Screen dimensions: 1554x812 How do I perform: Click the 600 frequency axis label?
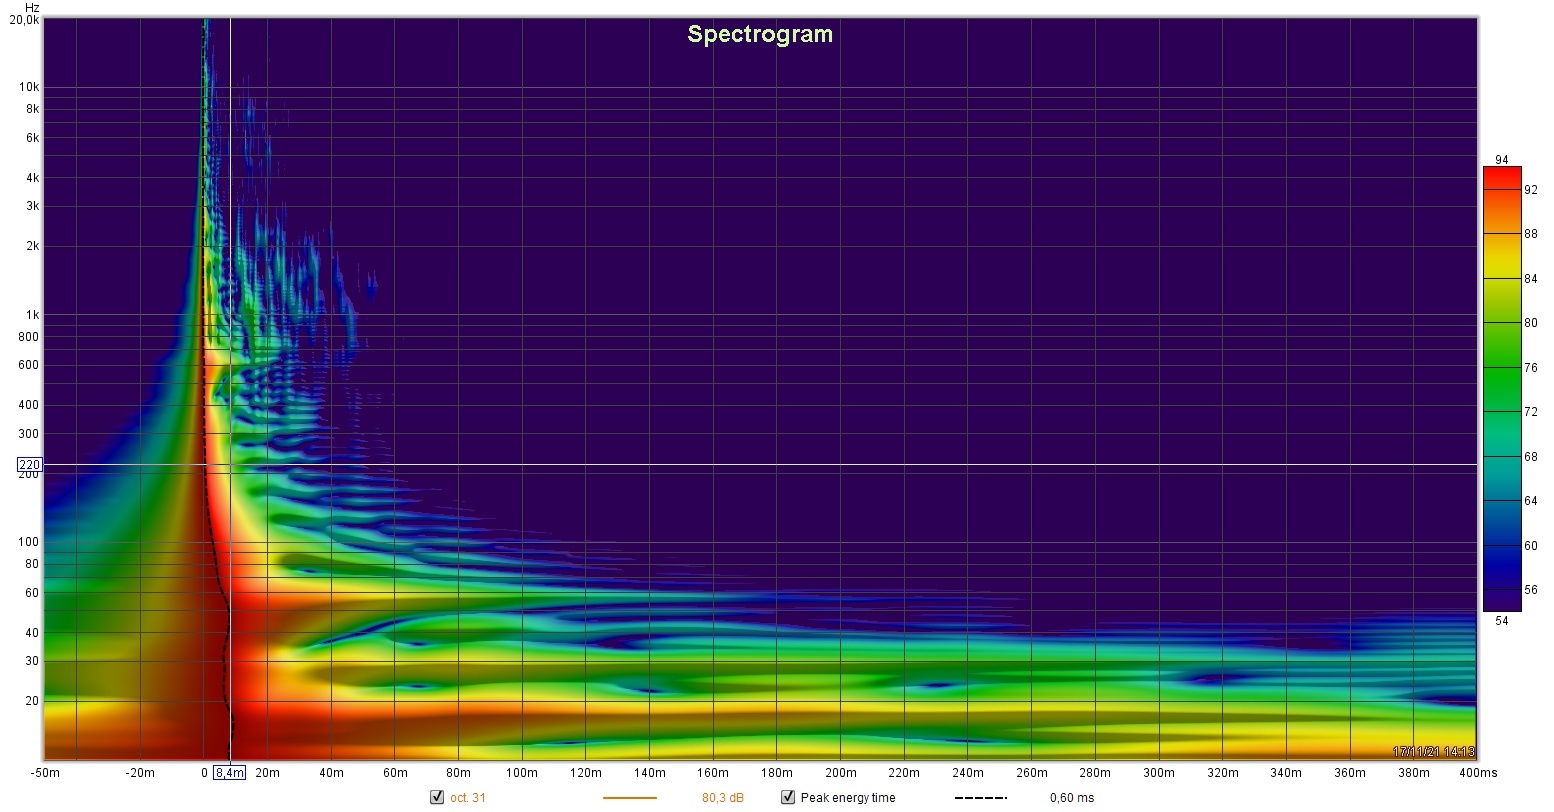pyautogui.click(x=29, y=365)
